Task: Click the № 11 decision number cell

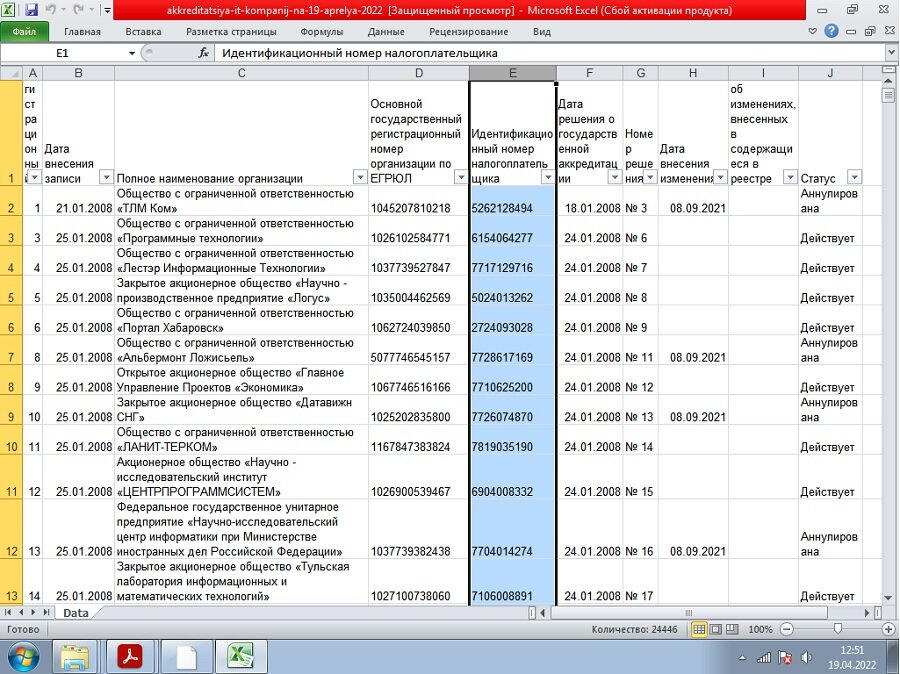Action: (641, 350)
